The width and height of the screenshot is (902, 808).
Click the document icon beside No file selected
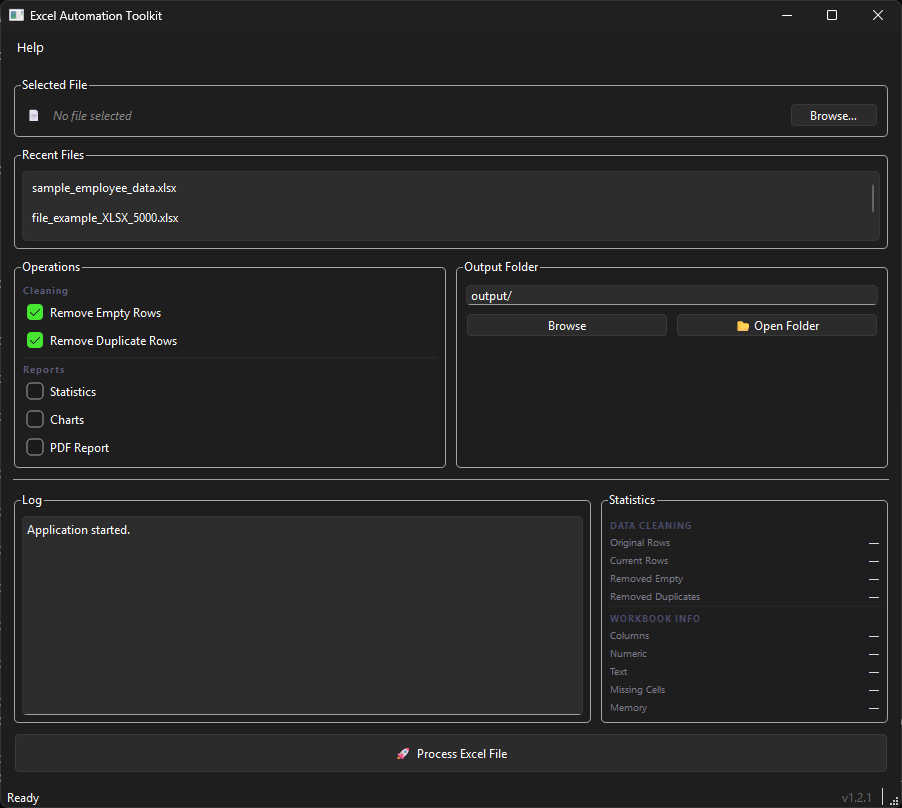(34, 116)
